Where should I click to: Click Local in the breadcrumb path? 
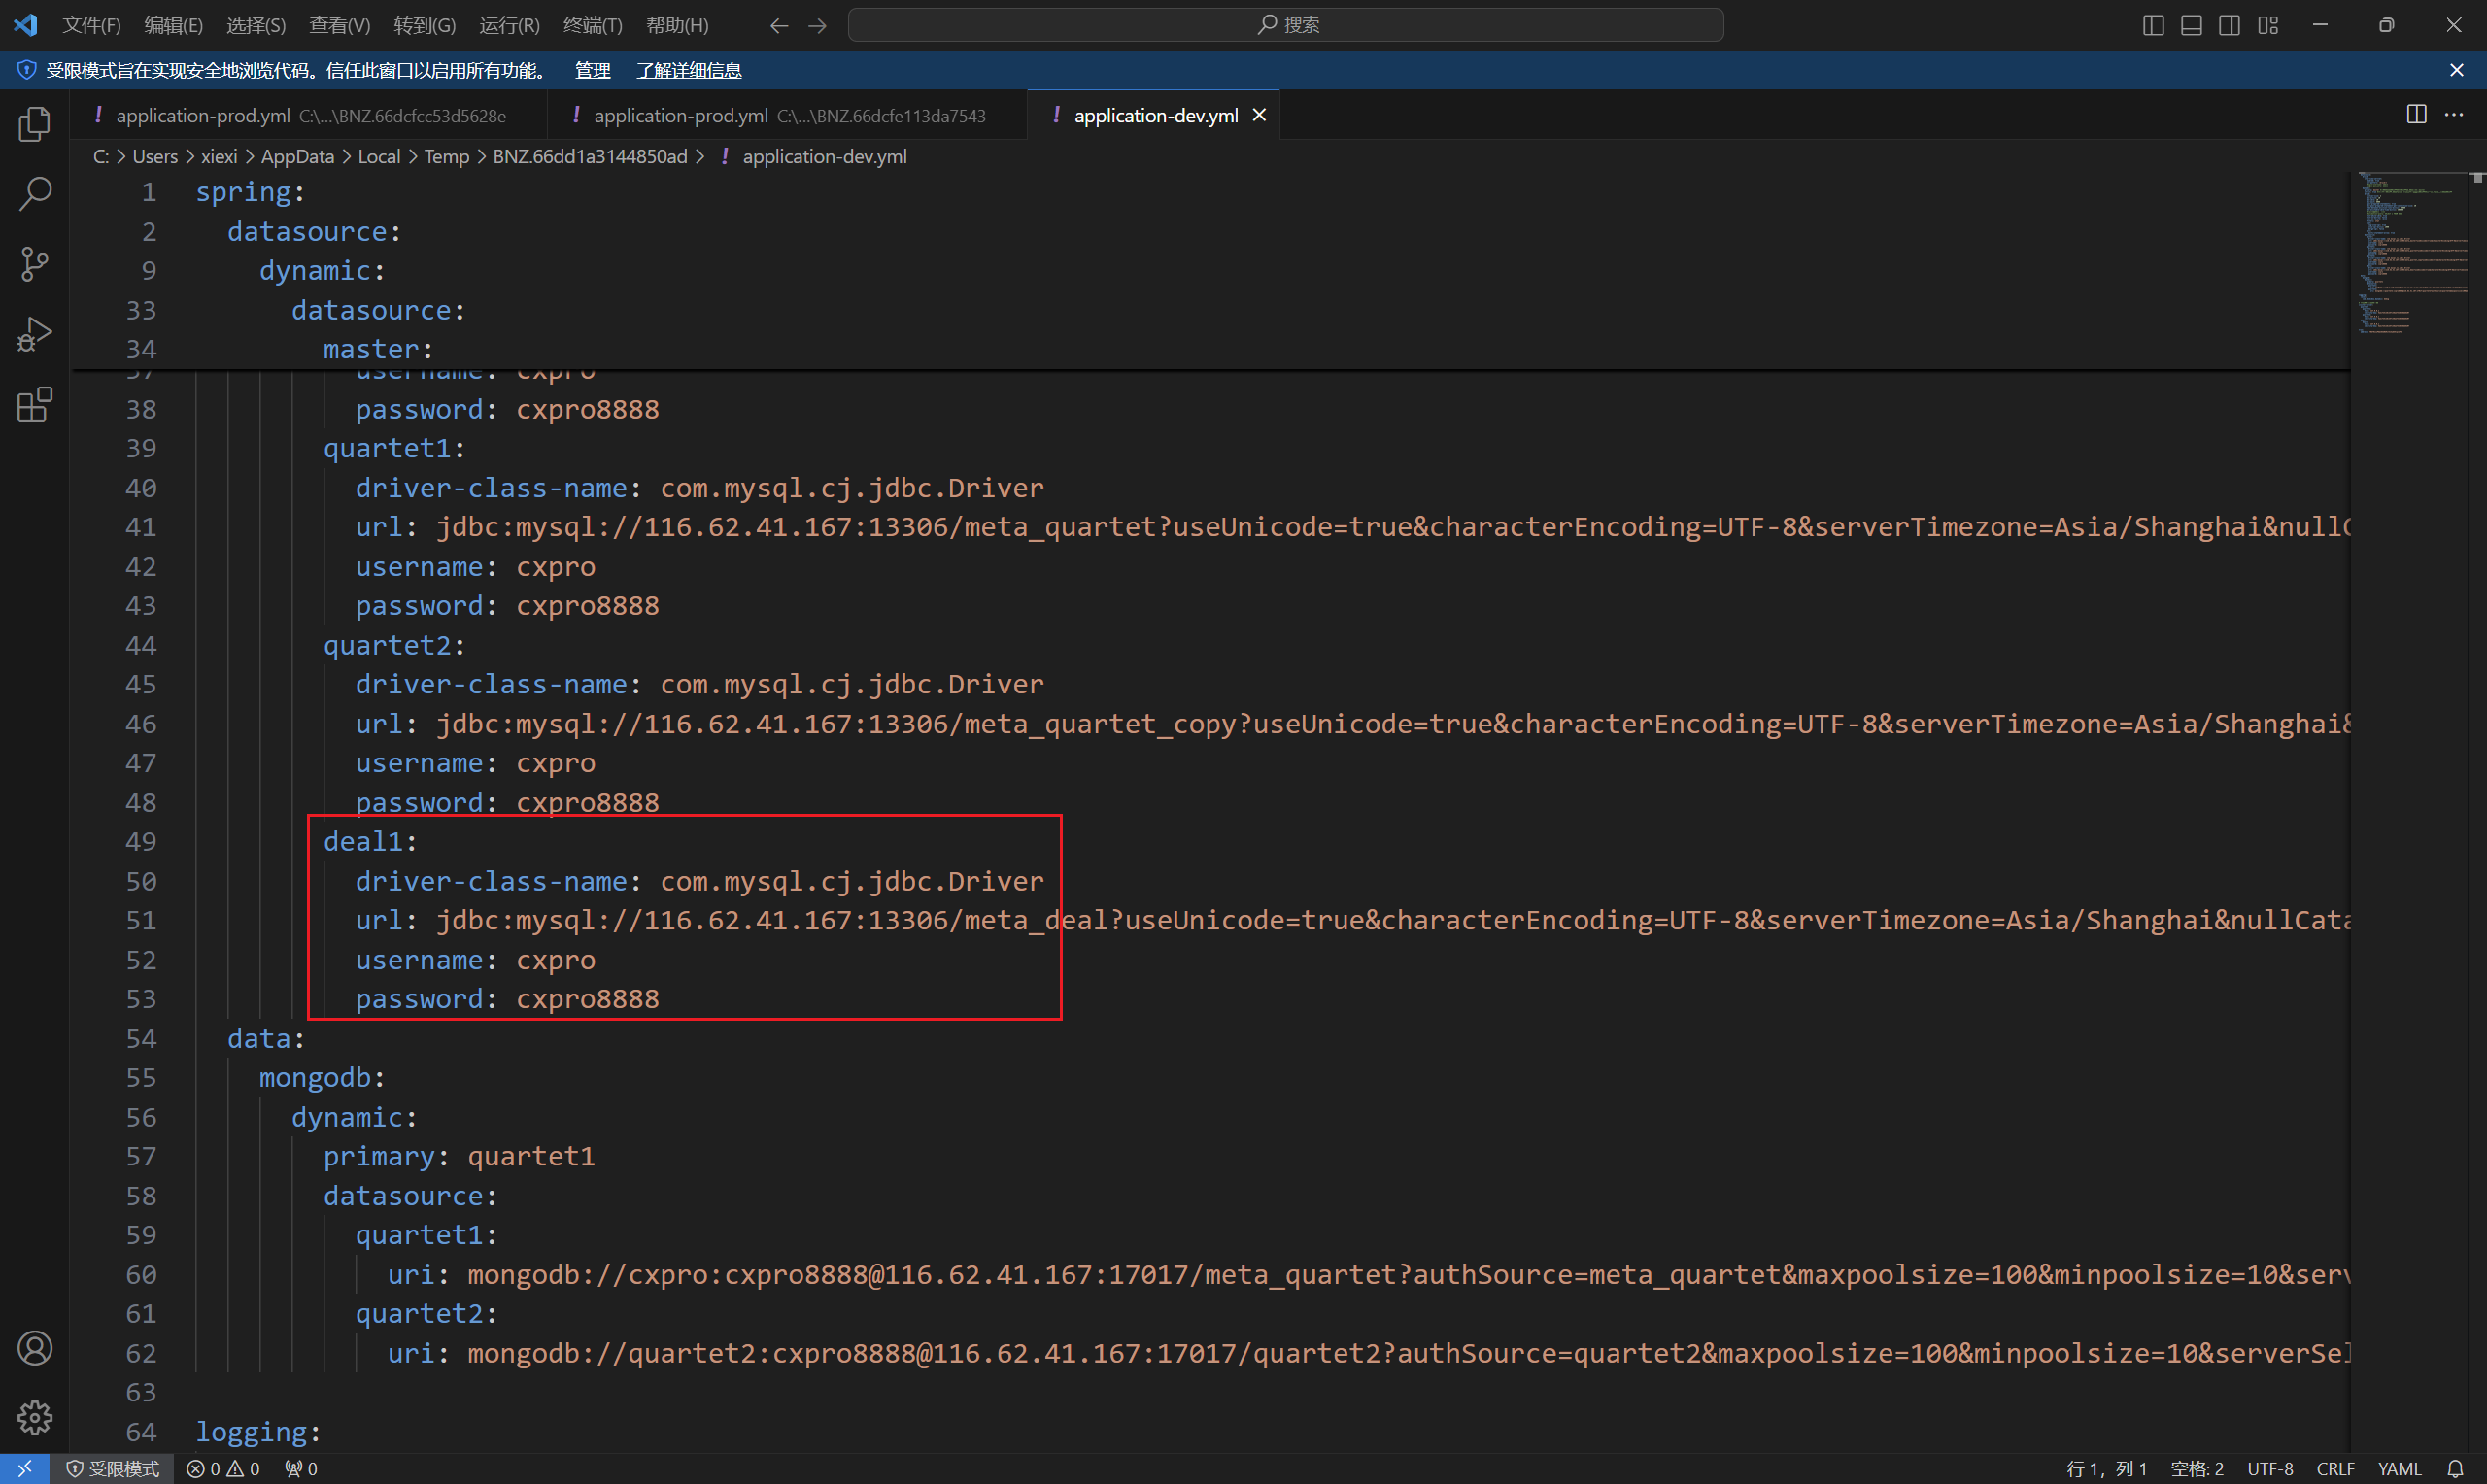click(x=379, y=156)
